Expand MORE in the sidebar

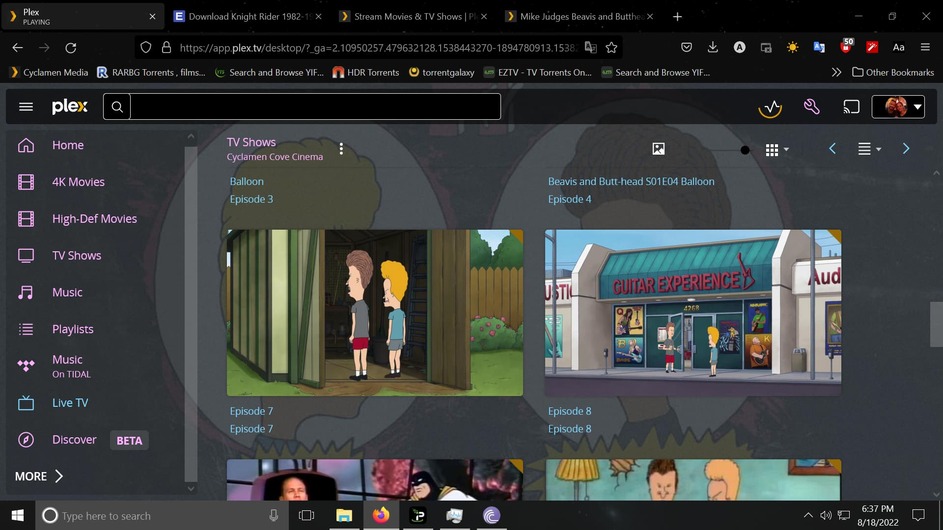(39, 476)
